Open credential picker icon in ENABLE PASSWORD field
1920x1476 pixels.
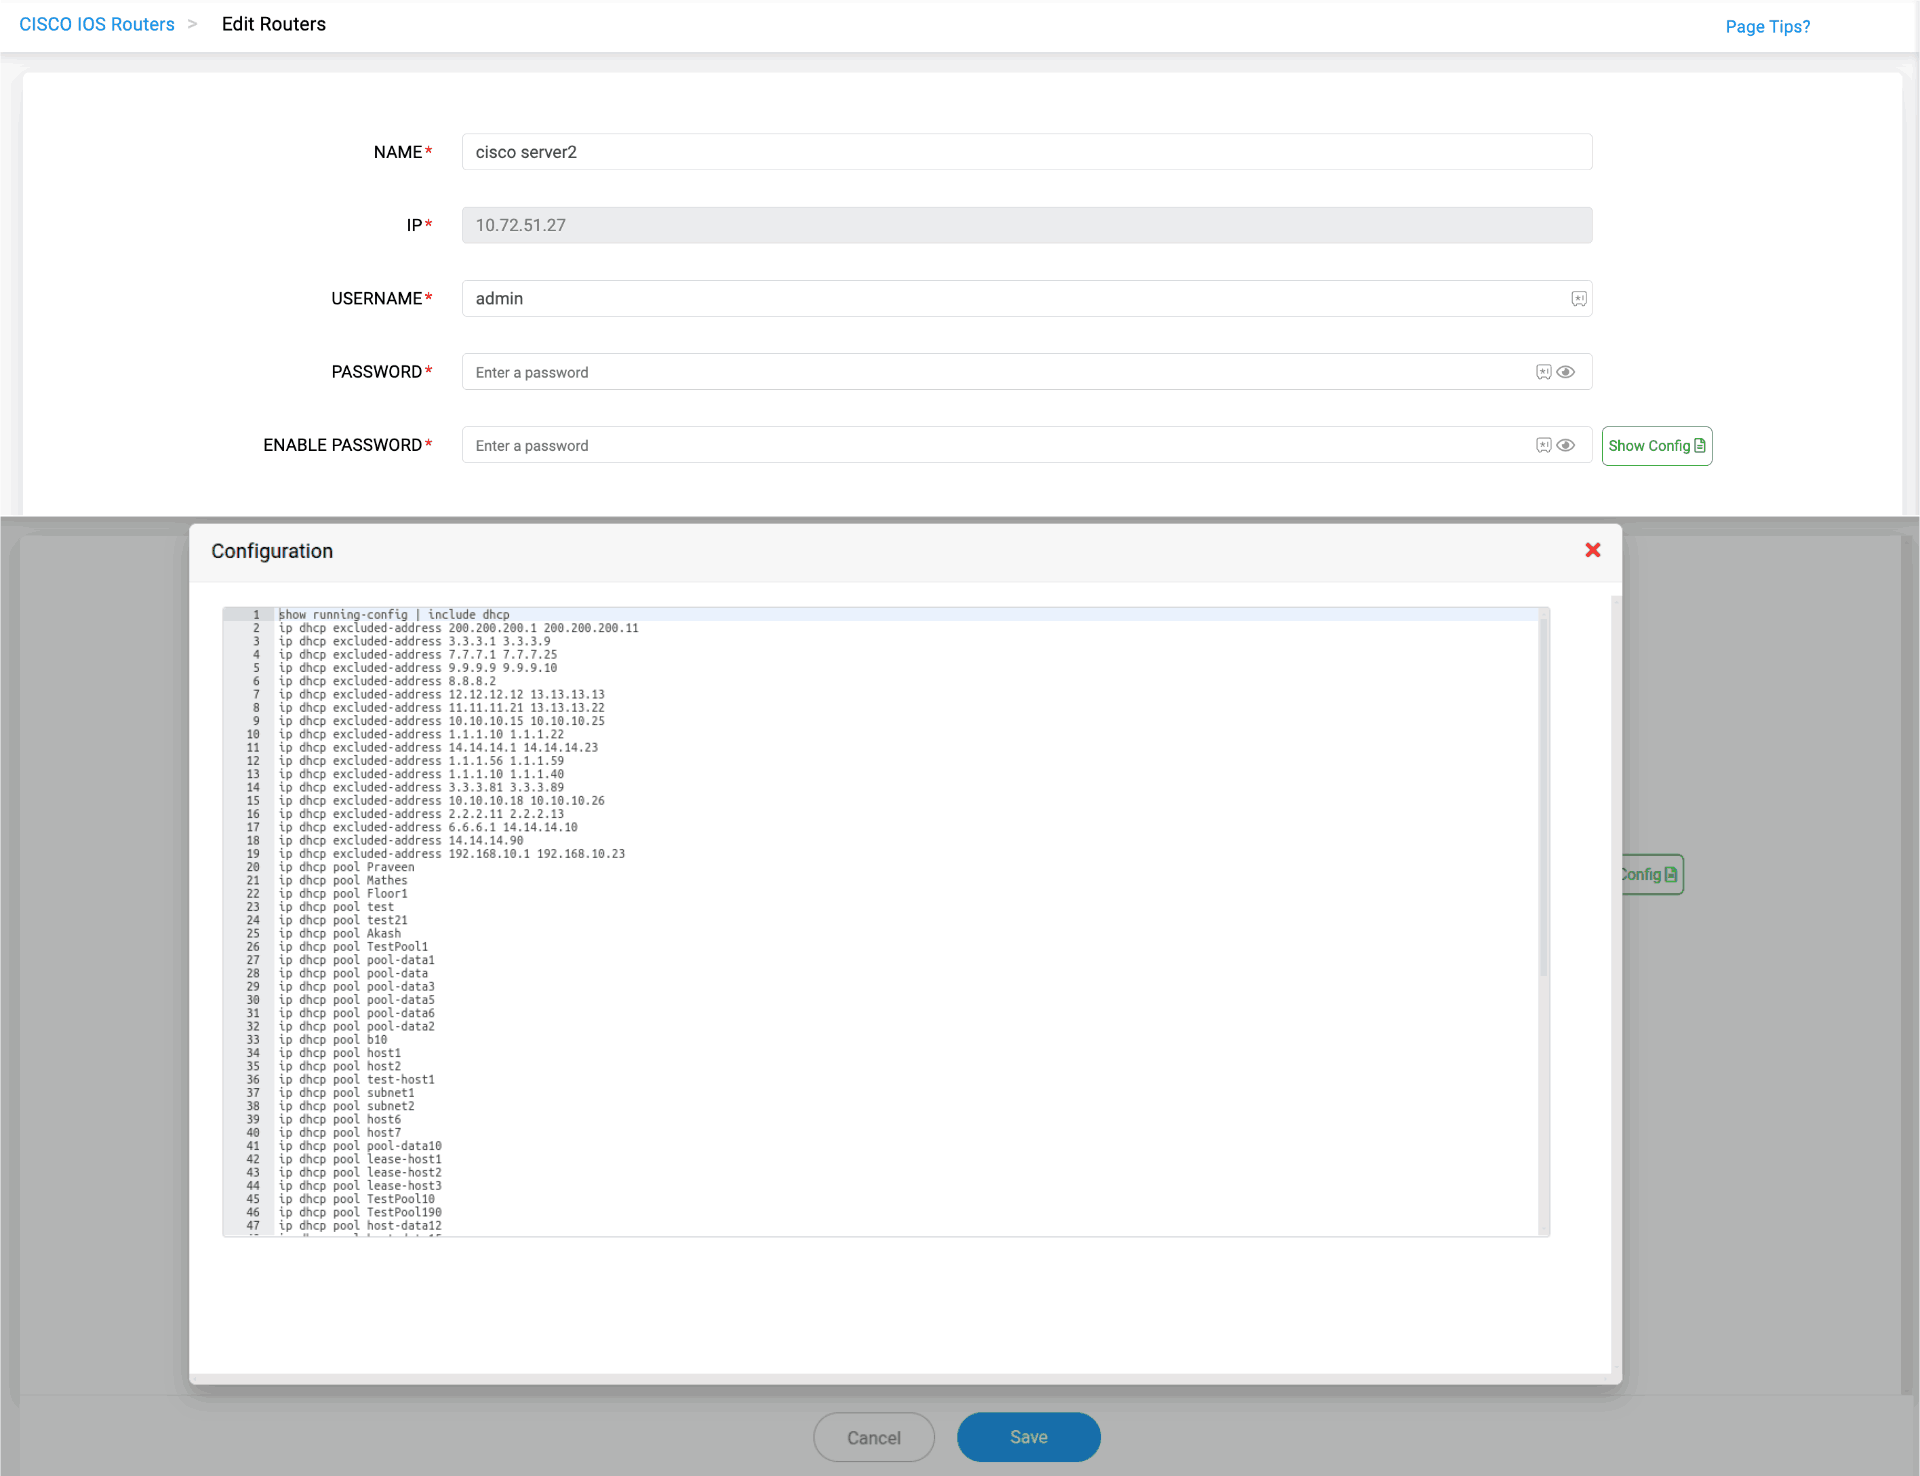[x=1543, y=445]
